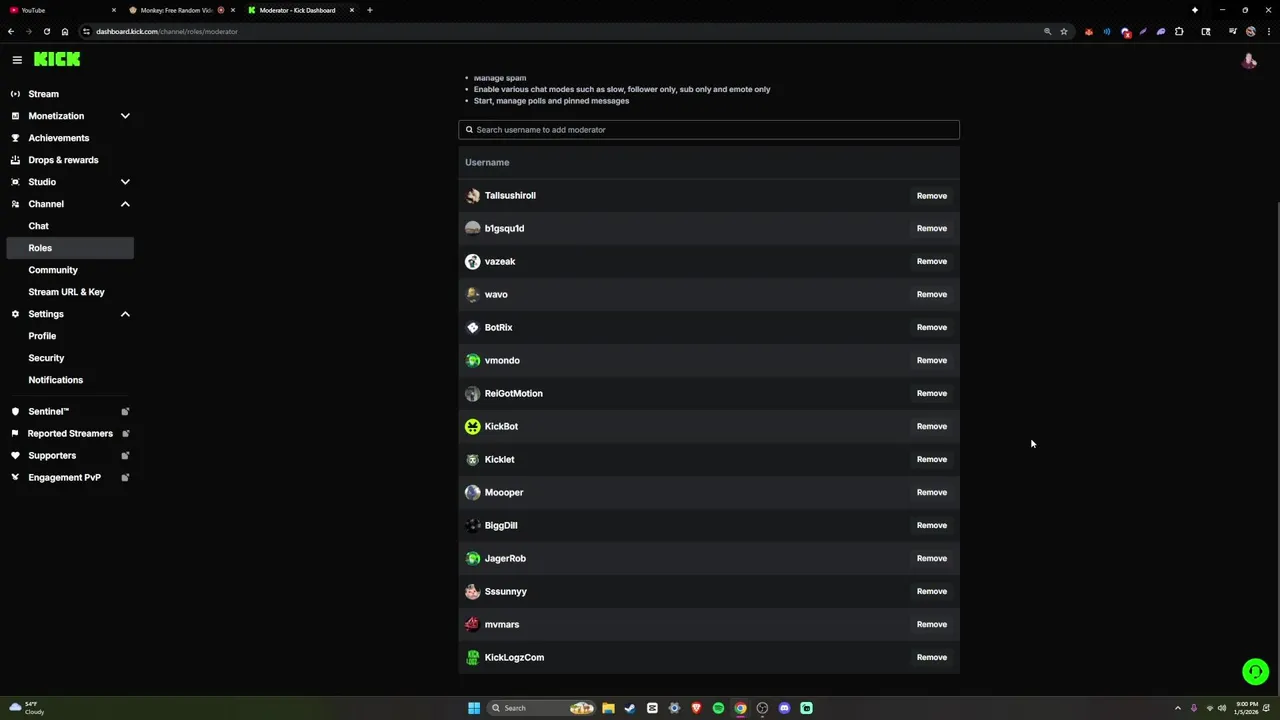
Task: Remove moderator Kicklet
Action: [x=931, y=460]
